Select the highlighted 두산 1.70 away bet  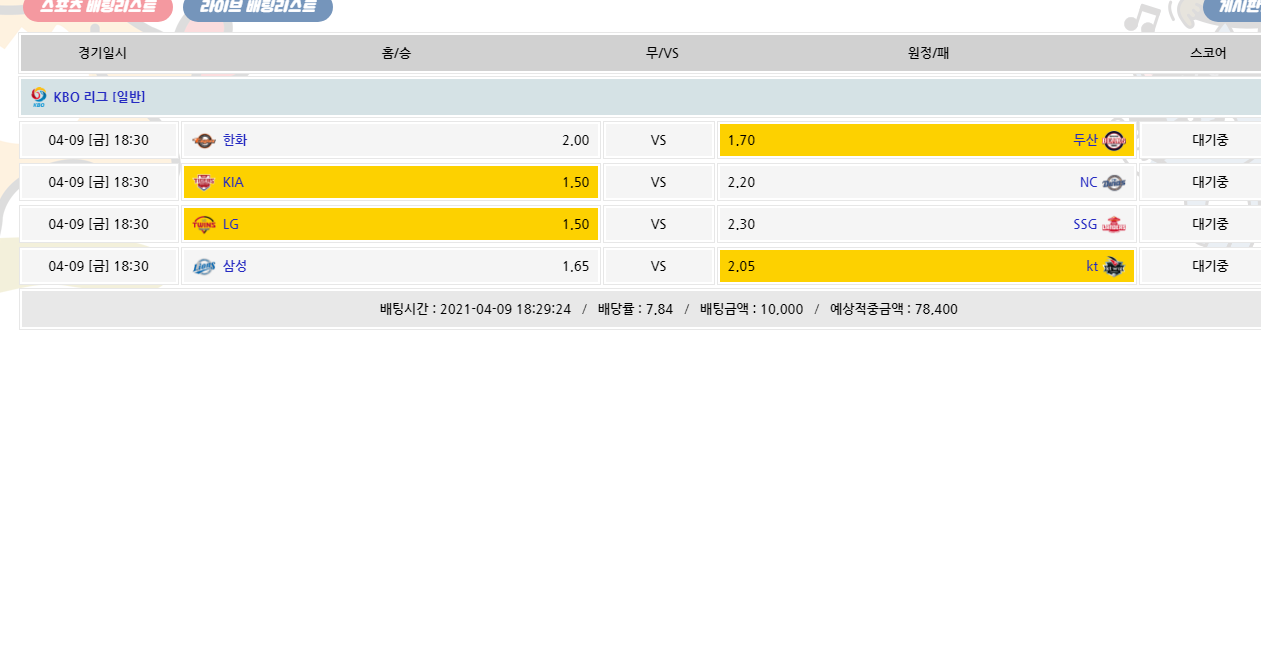pyautogui.click(x=926, y=140)
